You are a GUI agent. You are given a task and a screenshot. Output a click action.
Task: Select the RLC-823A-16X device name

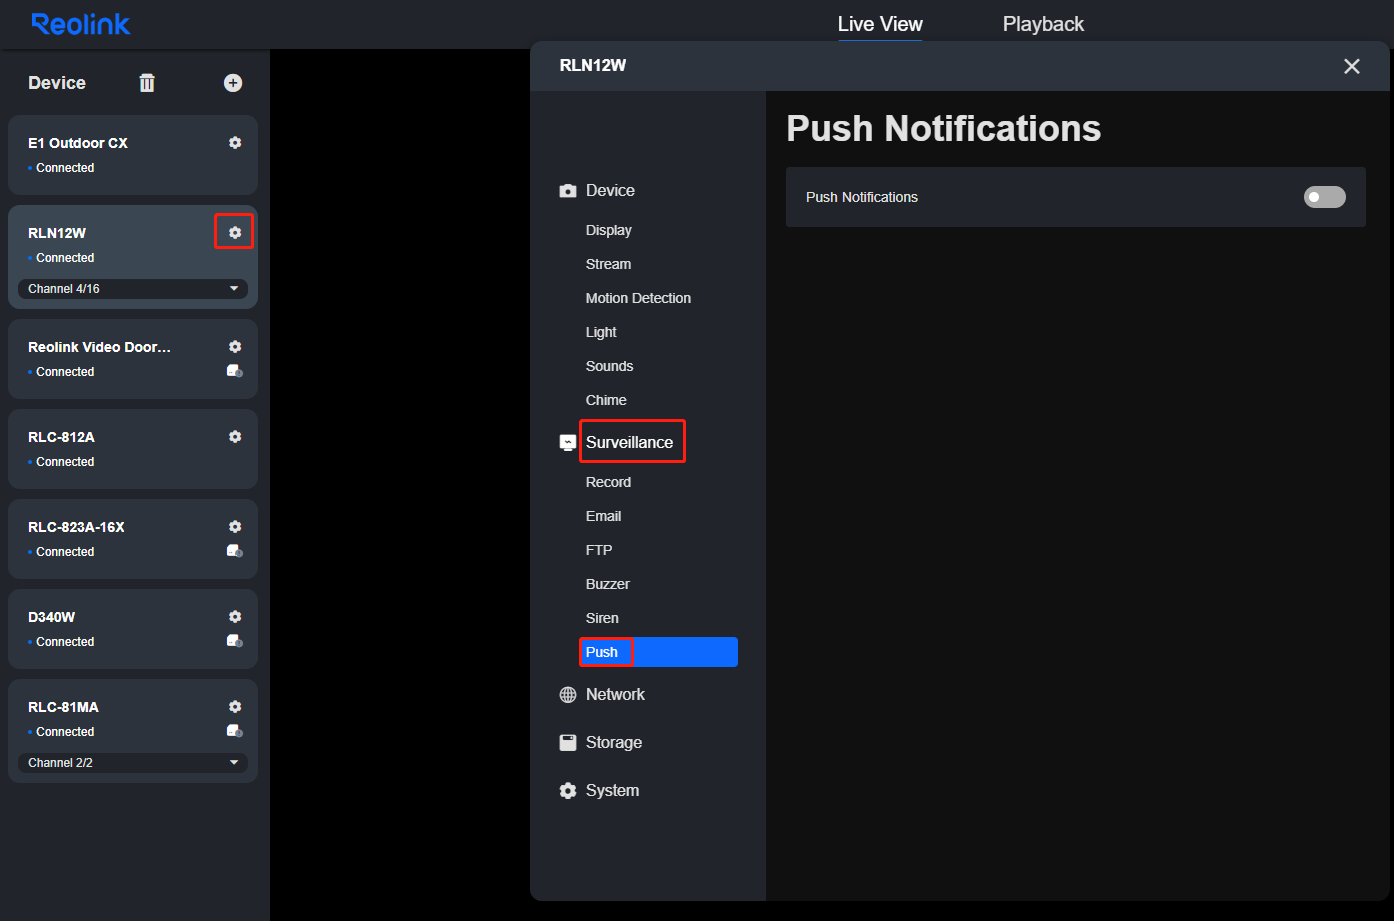click(76, 527)
